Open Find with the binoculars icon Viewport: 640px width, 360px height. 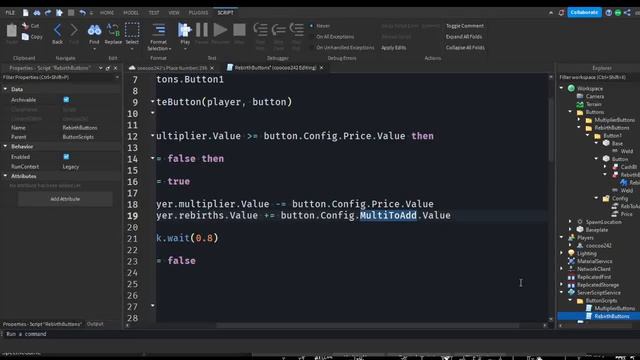[x=94, y=30]
